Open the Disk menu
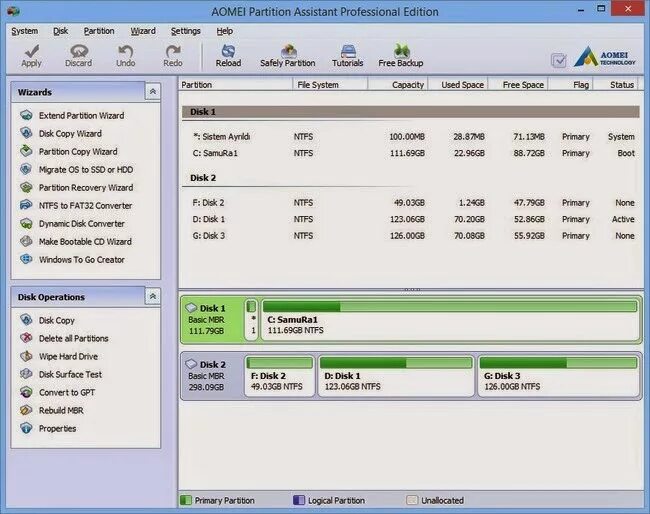 click(61, 31)
